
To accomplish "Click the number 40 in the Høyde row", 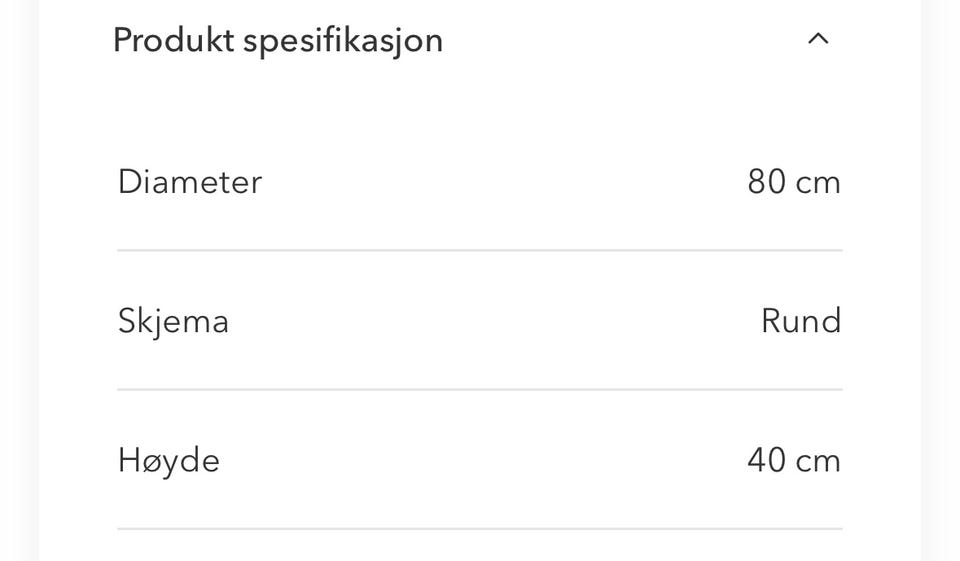I will pyautogui.click(x=767, y=460).
